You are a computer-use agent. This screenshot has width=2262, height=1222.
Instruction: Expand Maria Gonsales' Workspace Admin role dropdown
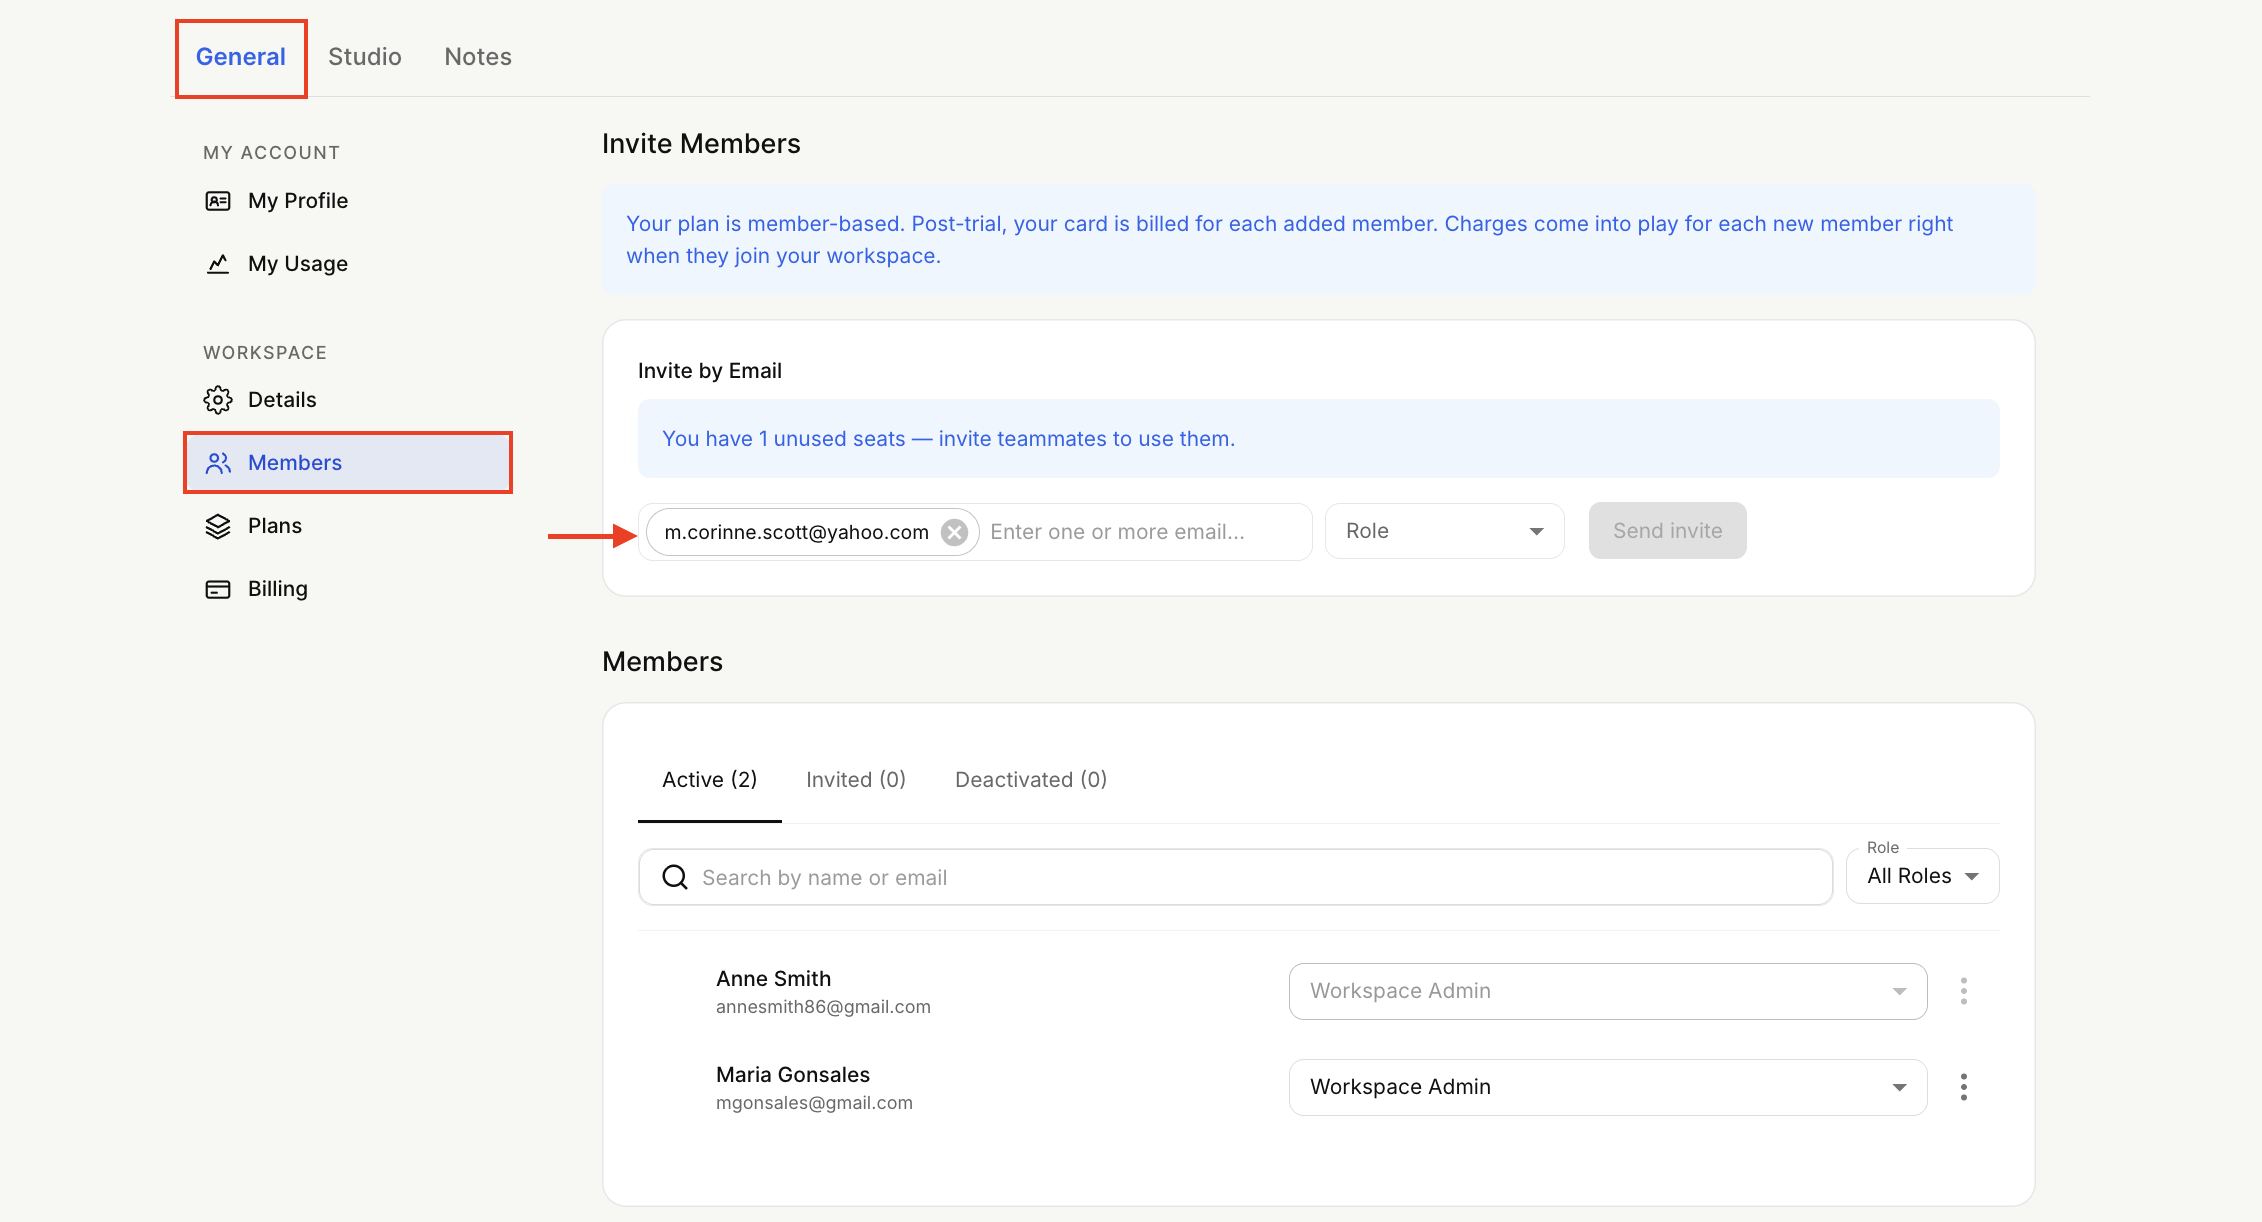[x=1608, y=1087]
